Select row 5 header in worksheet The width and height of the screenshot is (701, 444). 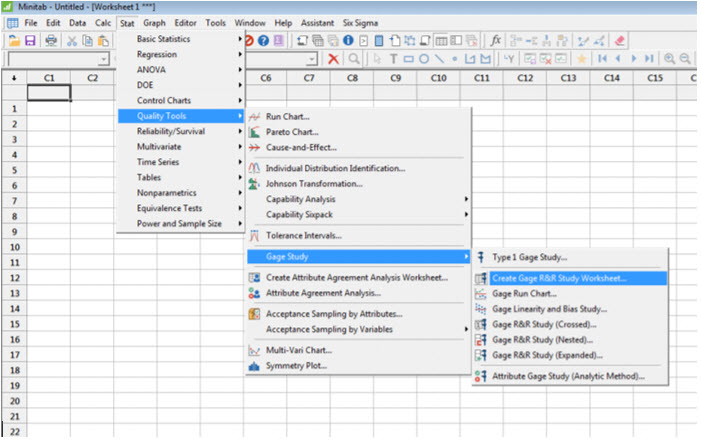point(14,170)
